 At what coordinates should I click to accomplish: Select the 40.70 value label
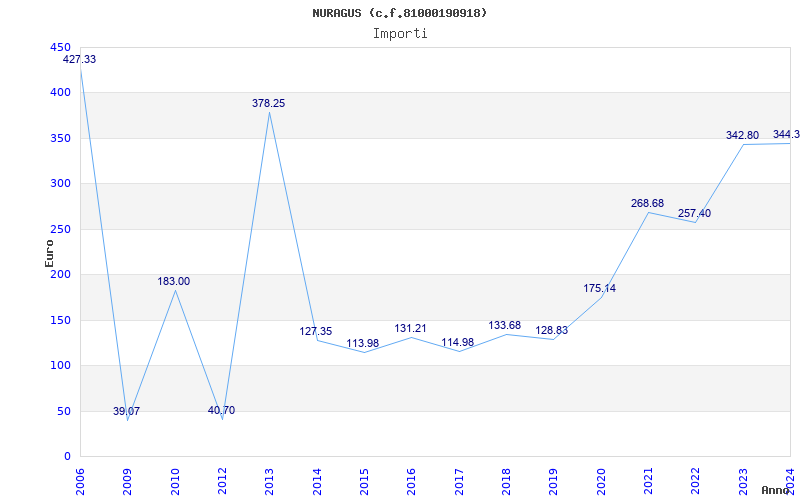tap(221, 410)
